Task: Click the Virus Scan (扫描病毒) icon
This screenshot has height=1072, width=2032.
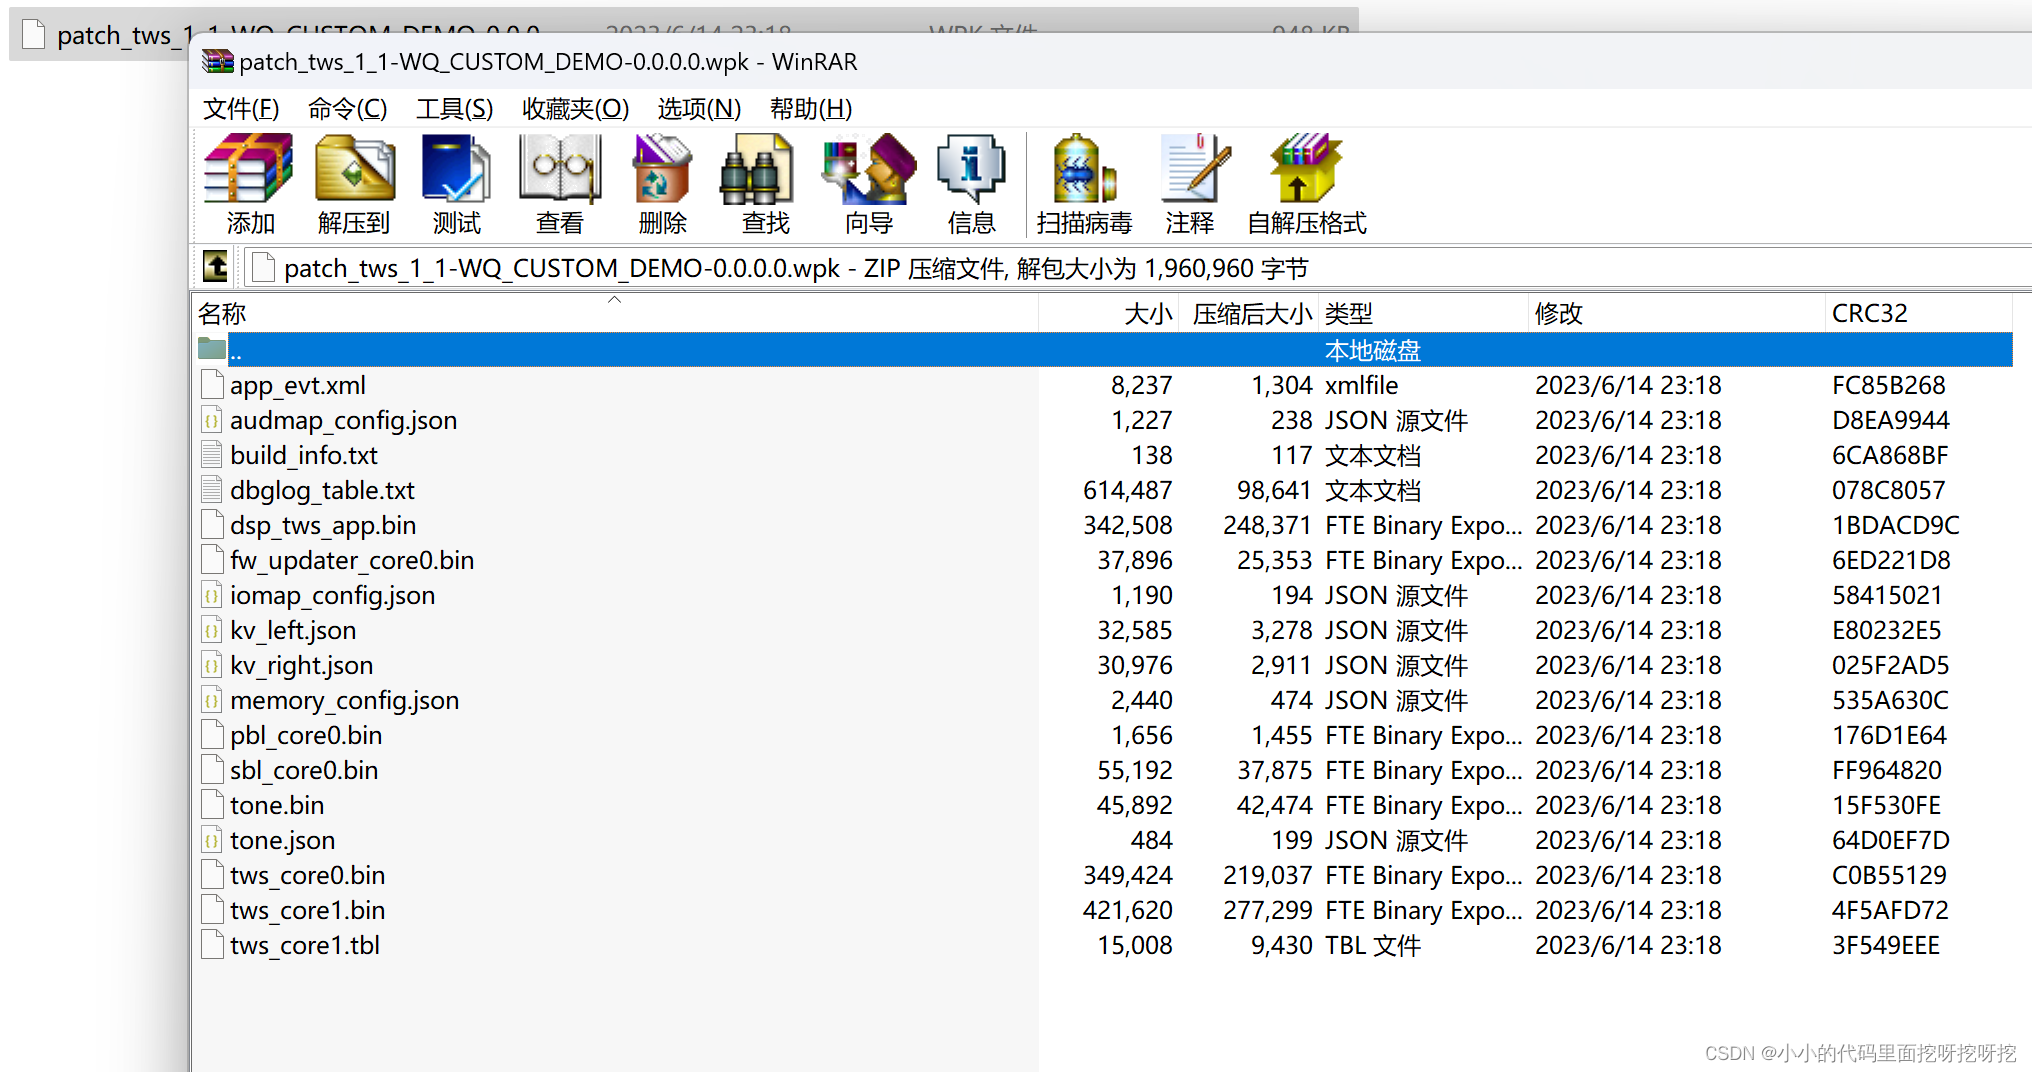Action: pyautogui.click(x=1084, y=185)
